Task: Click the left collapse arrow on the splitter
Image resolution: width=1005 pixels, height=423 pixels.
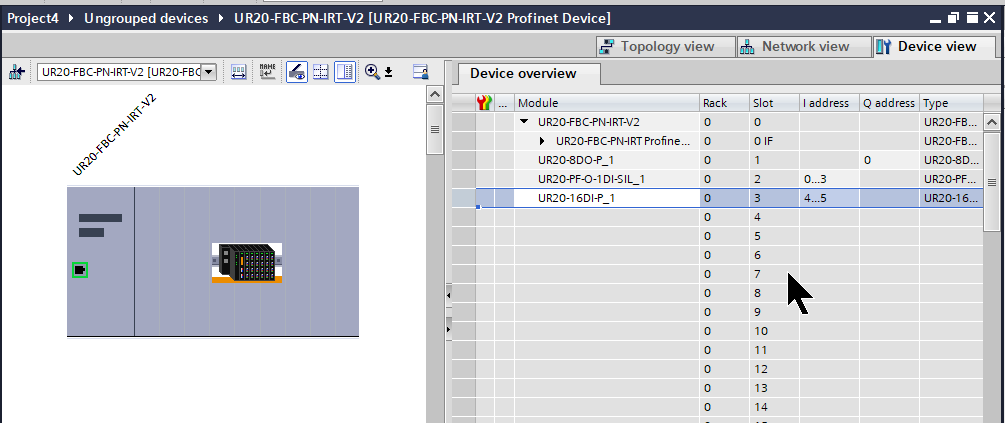Action: pos(449,295)
